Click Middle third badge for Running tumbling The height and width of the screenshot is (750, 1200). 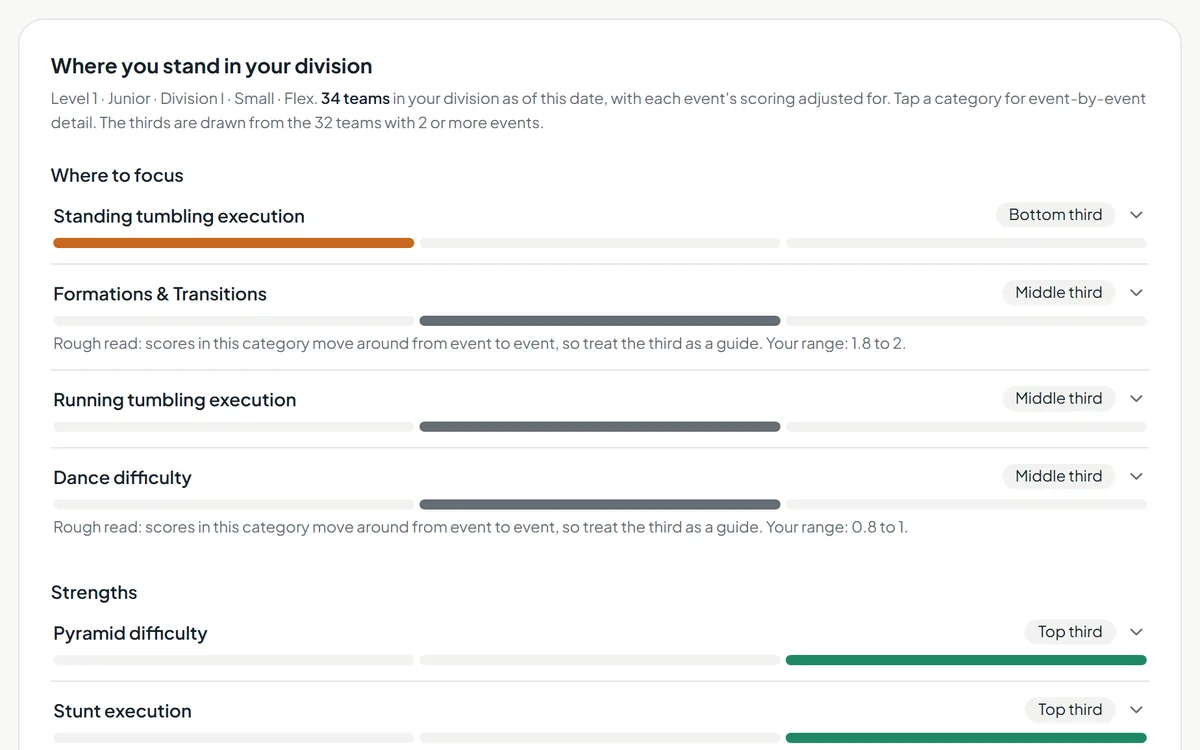click(x=1058, y=399)
